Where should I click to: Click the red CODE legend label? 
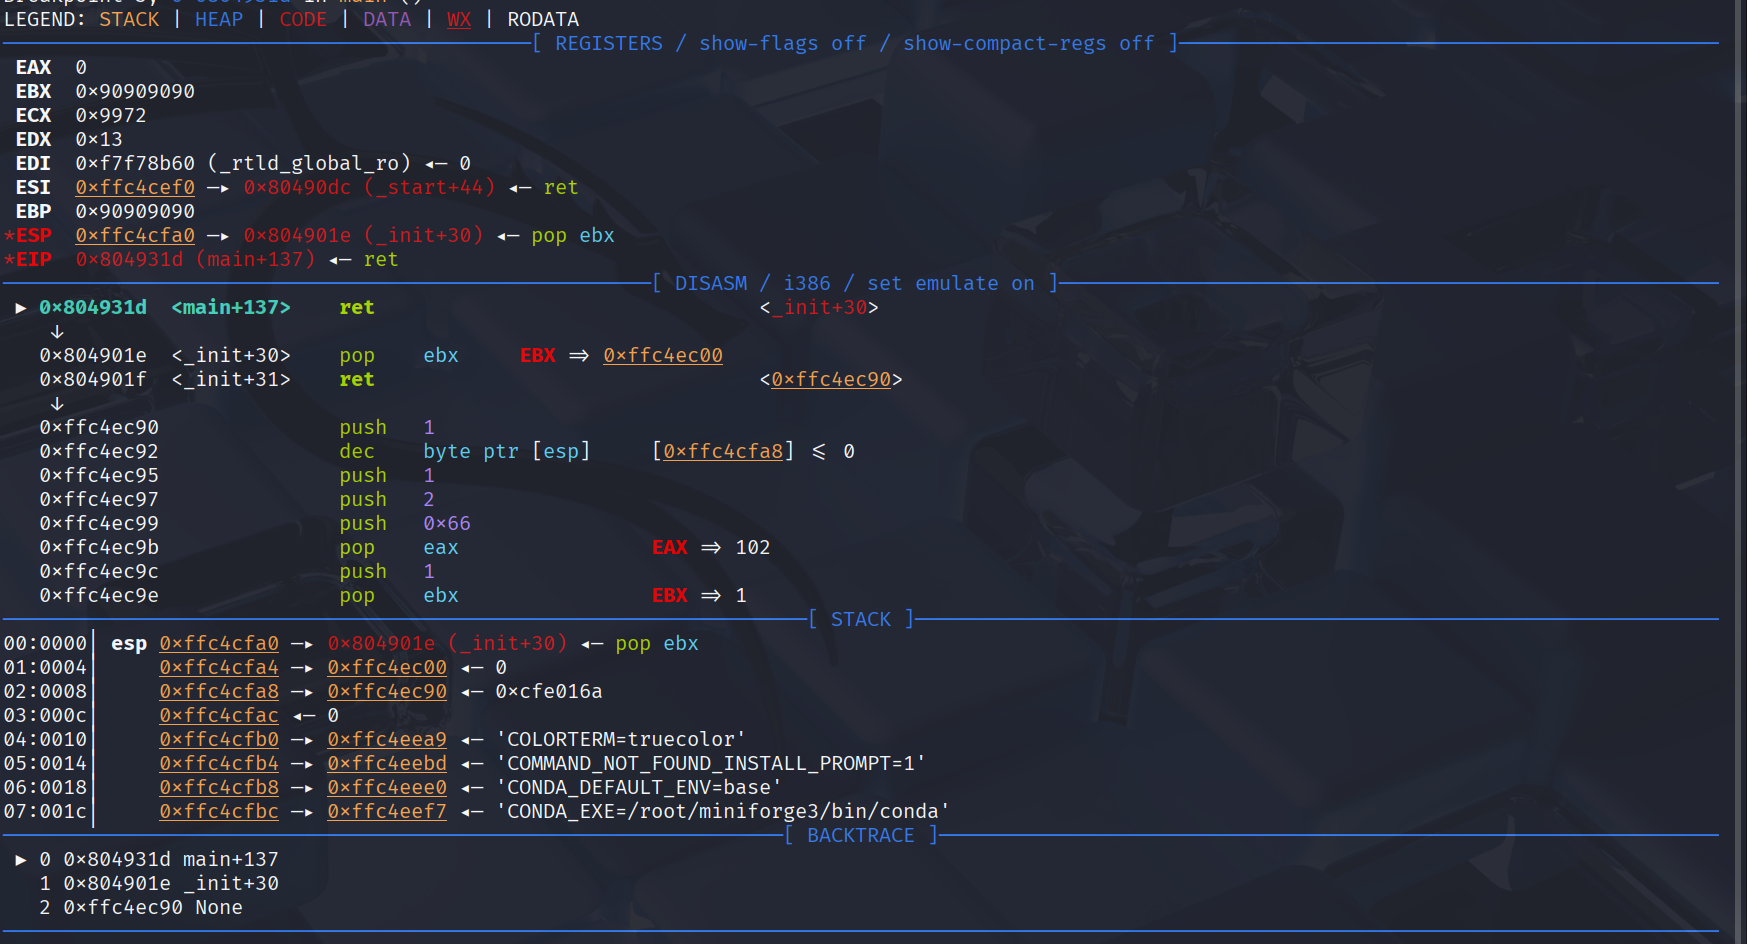coord(303,20)
